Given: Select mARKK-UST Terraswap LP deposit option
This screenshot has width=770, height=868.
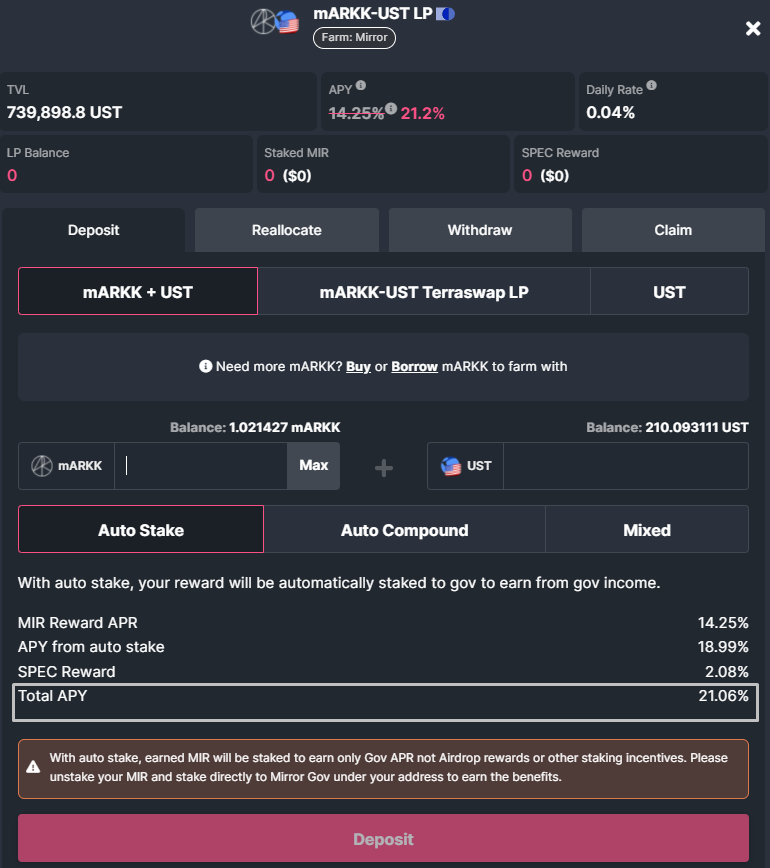Looking at the screenshot, I should click(x=424, y=292).
